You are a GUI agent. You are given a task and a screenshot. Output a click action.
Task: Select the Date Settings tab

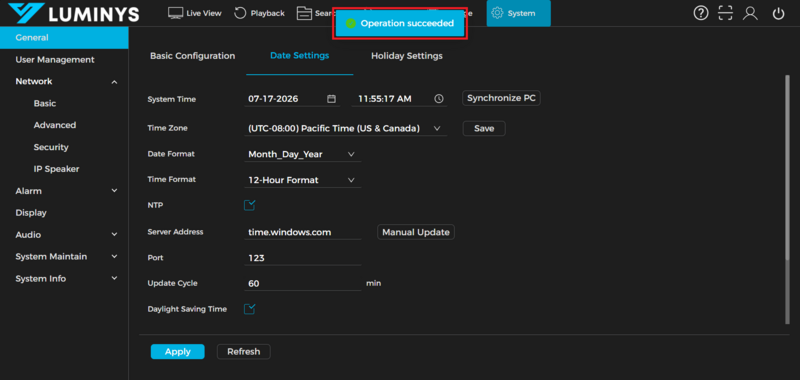[x=299, y=56]
